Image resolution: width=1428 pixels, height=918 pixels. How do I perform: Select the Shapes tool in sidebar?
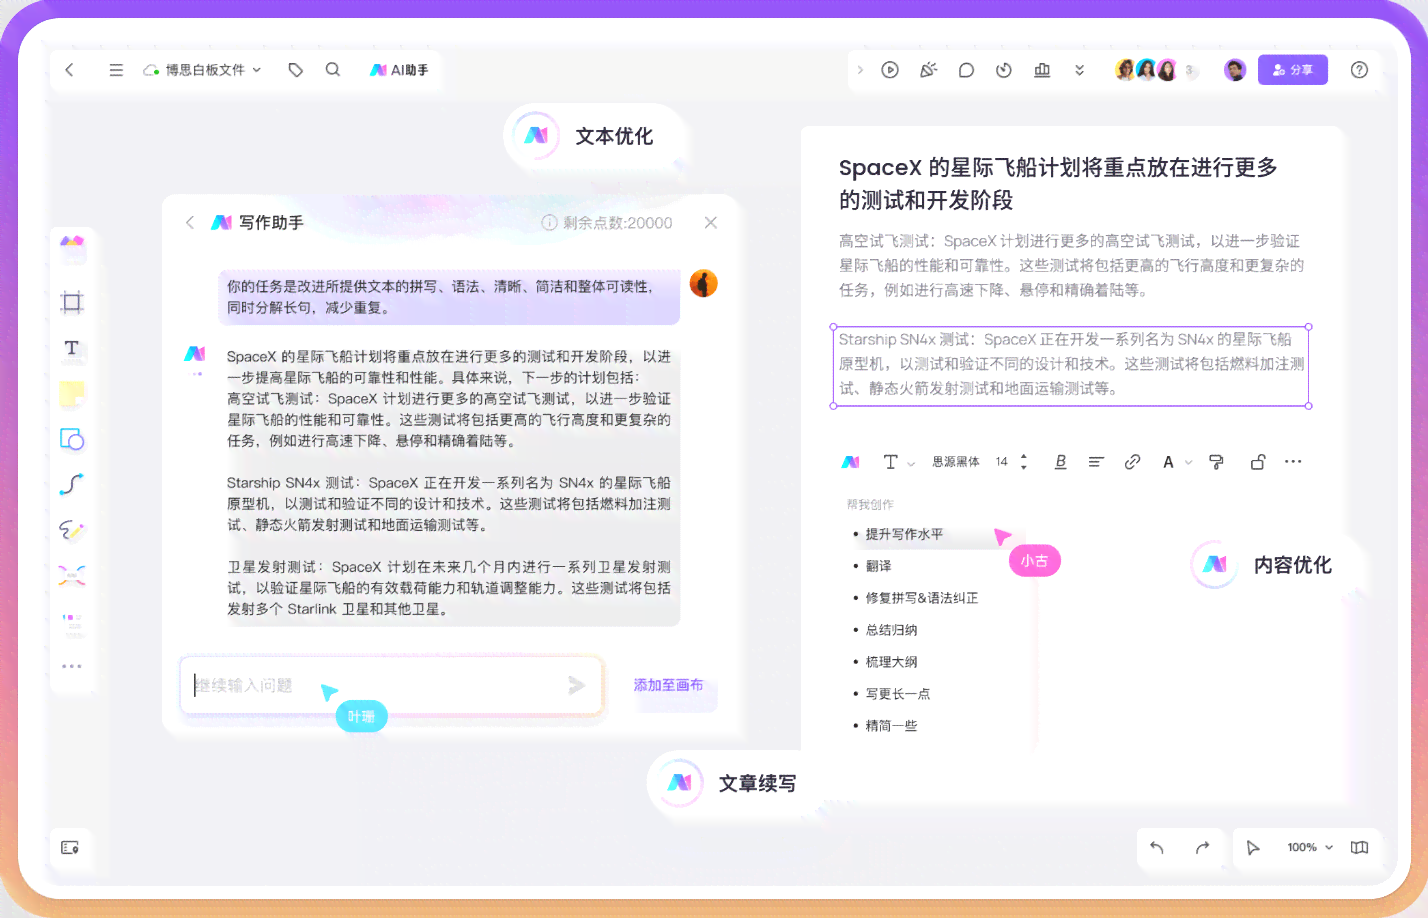click(x=72, y=439)
